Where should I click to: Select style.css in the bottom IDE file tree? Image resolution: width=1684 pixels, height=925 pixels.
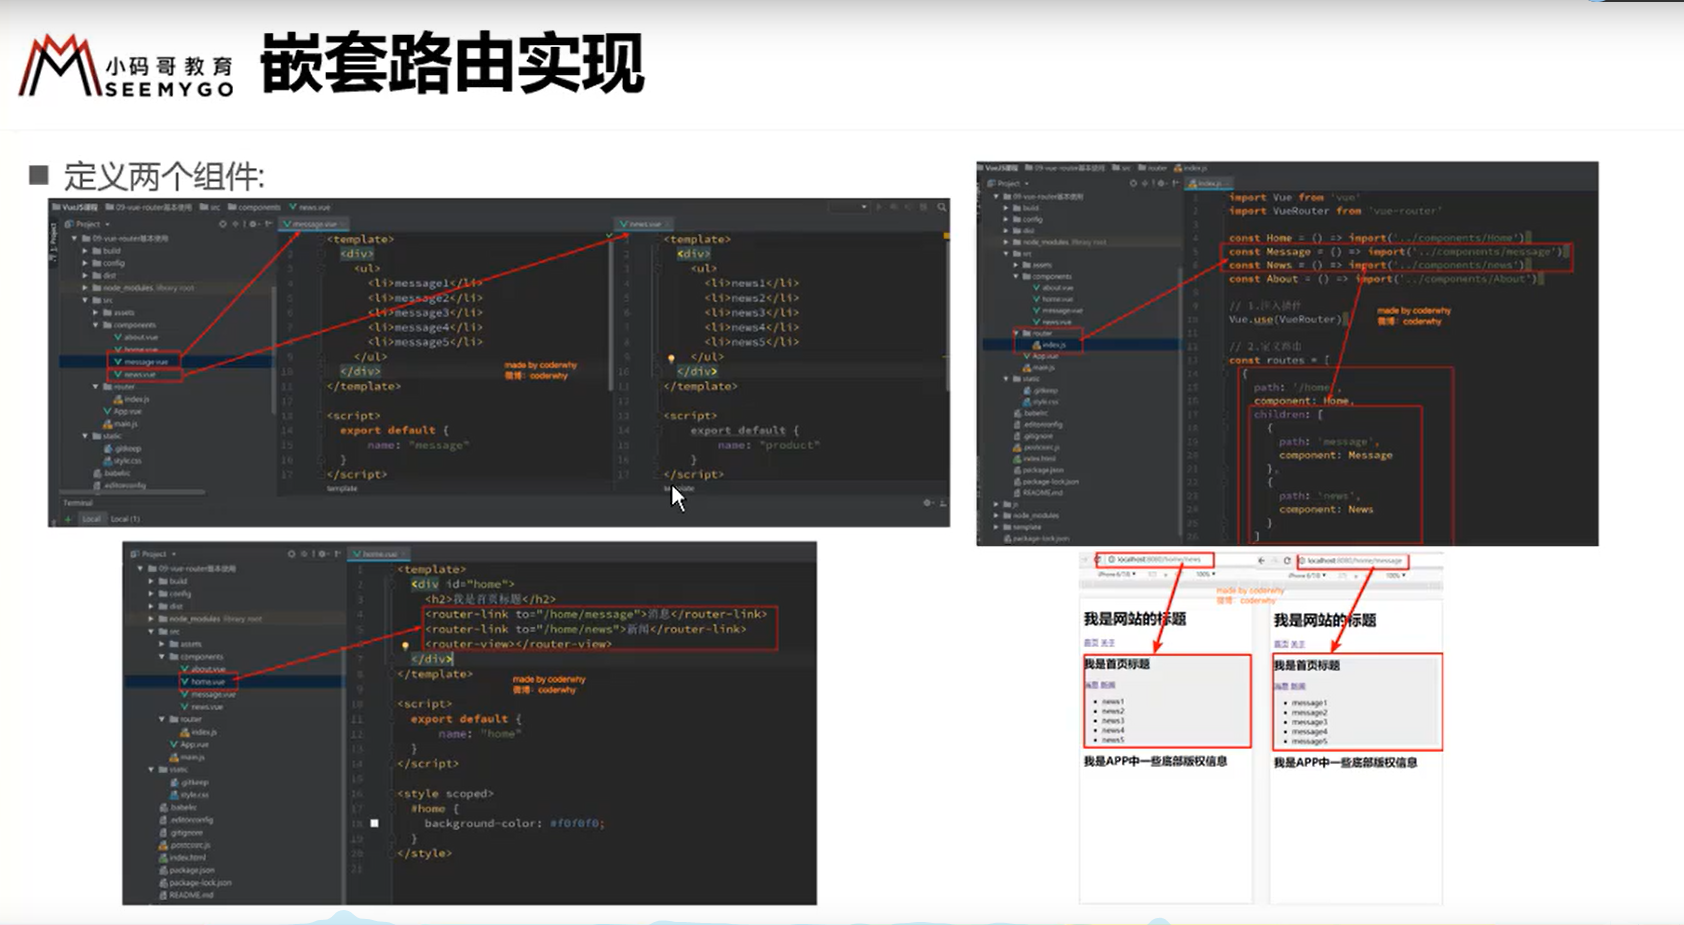tap(189, 794)
